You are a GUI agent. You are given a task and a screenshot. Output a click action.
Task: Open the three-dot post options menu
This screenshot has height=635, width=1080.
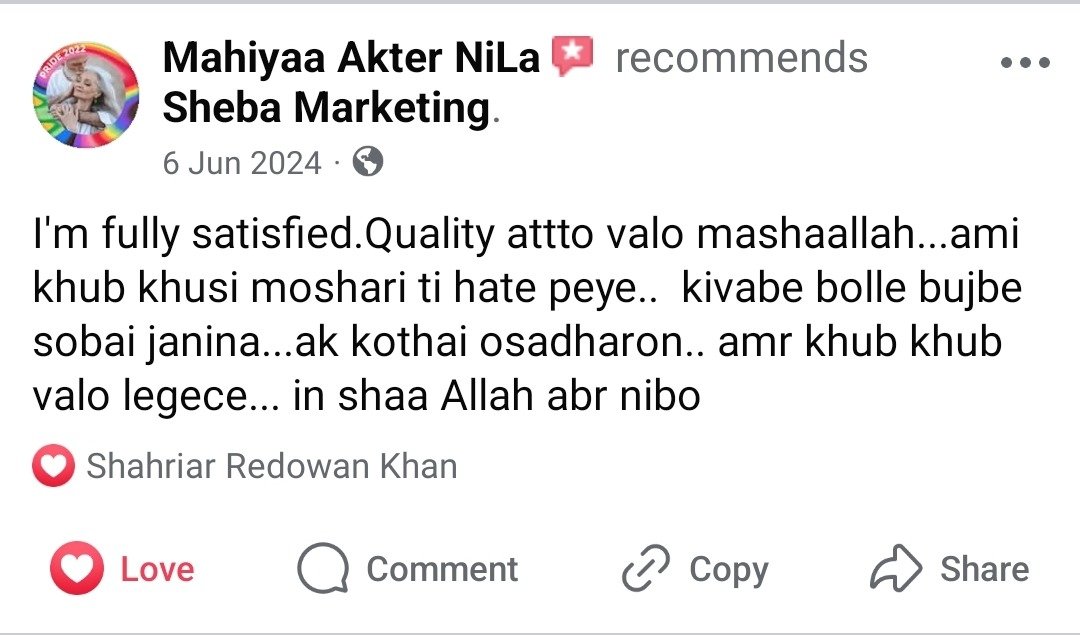[x=1025, y=62]
